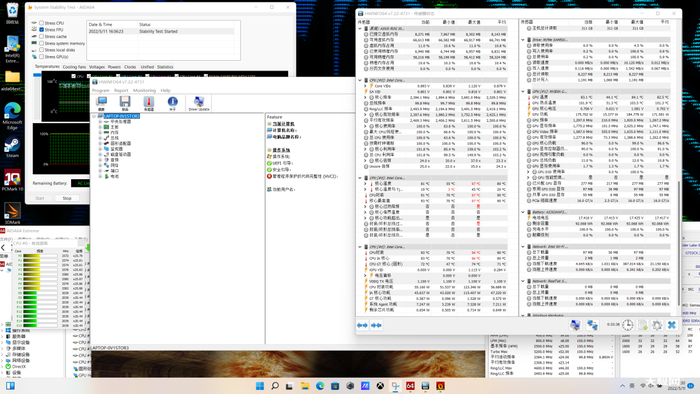Viewport: 700px width, 394px height.
Task: Collapse the Battery sensor section
Action: pyautogui.click(x=523, y=212)
